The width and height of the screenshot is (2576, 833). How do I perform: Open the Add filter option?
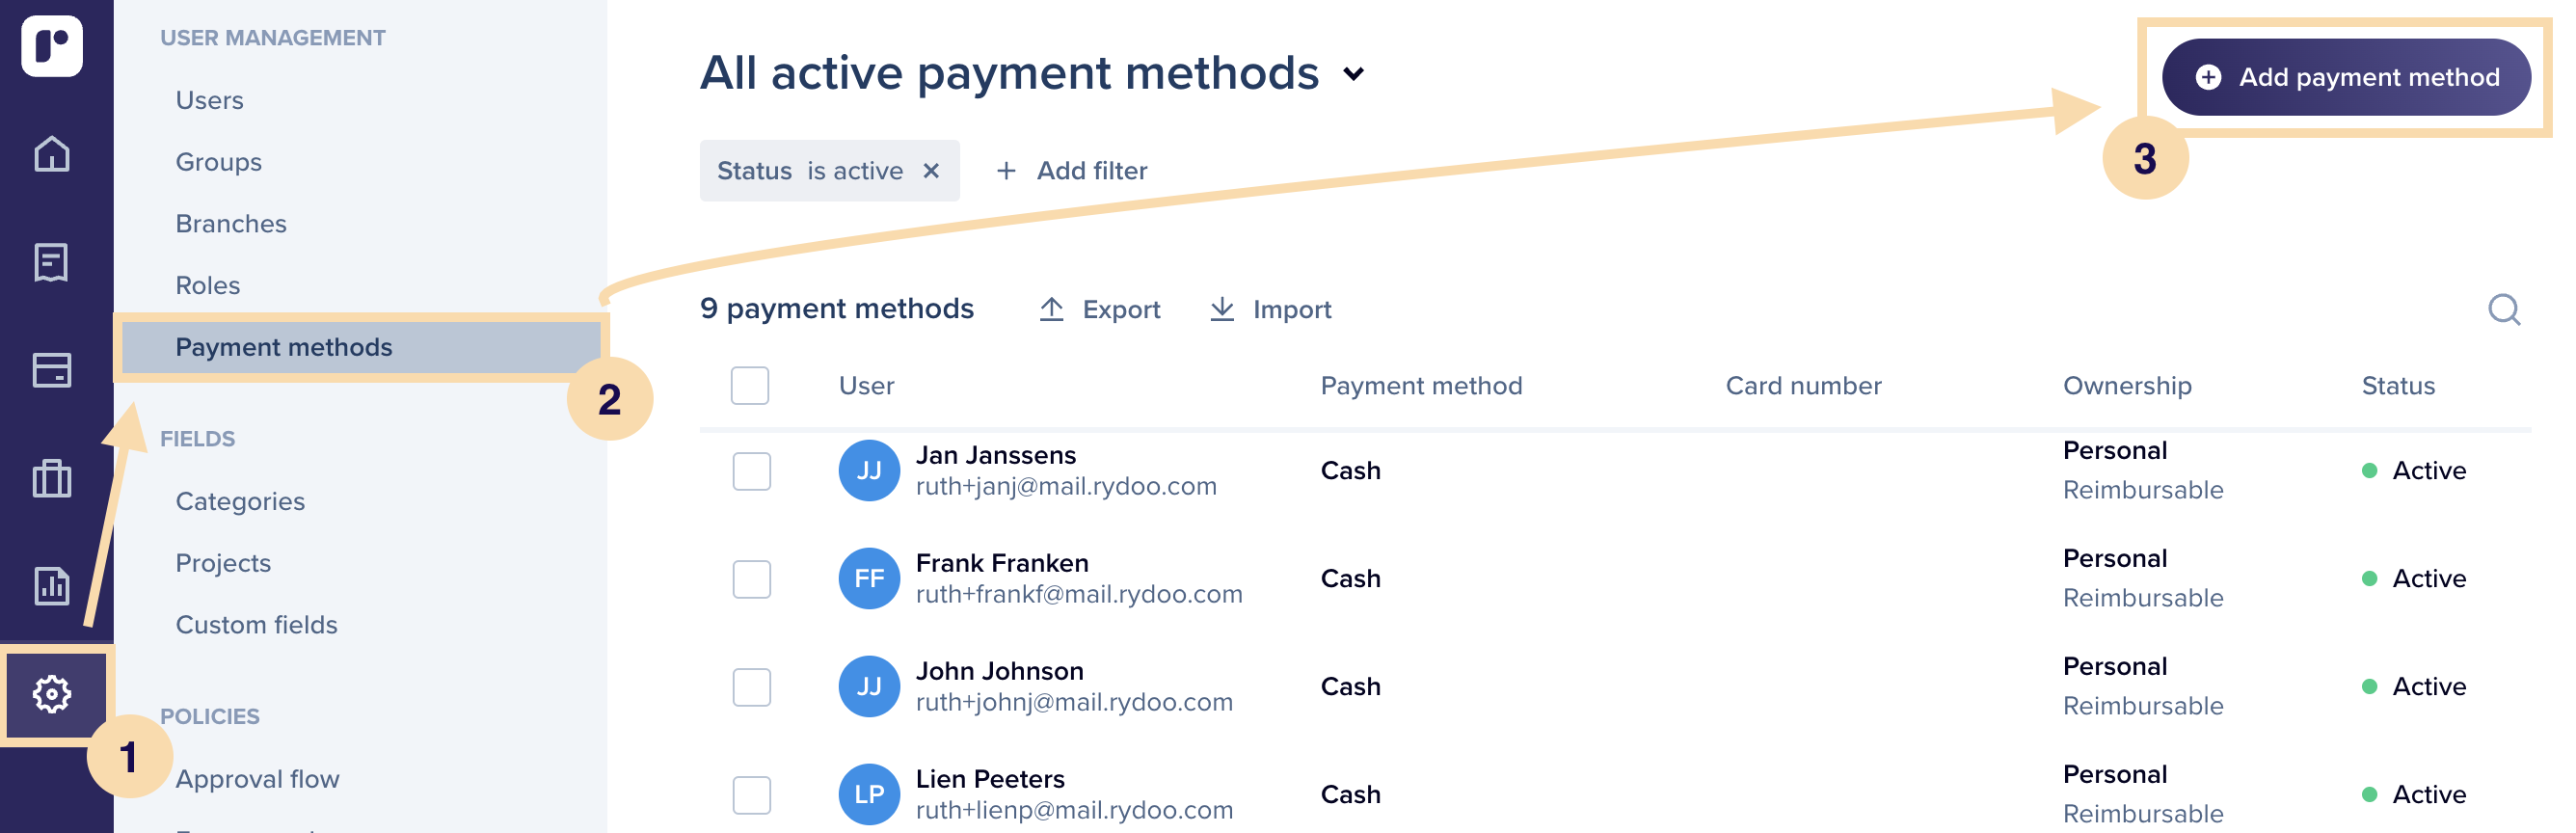click(x=1072, y=171)
